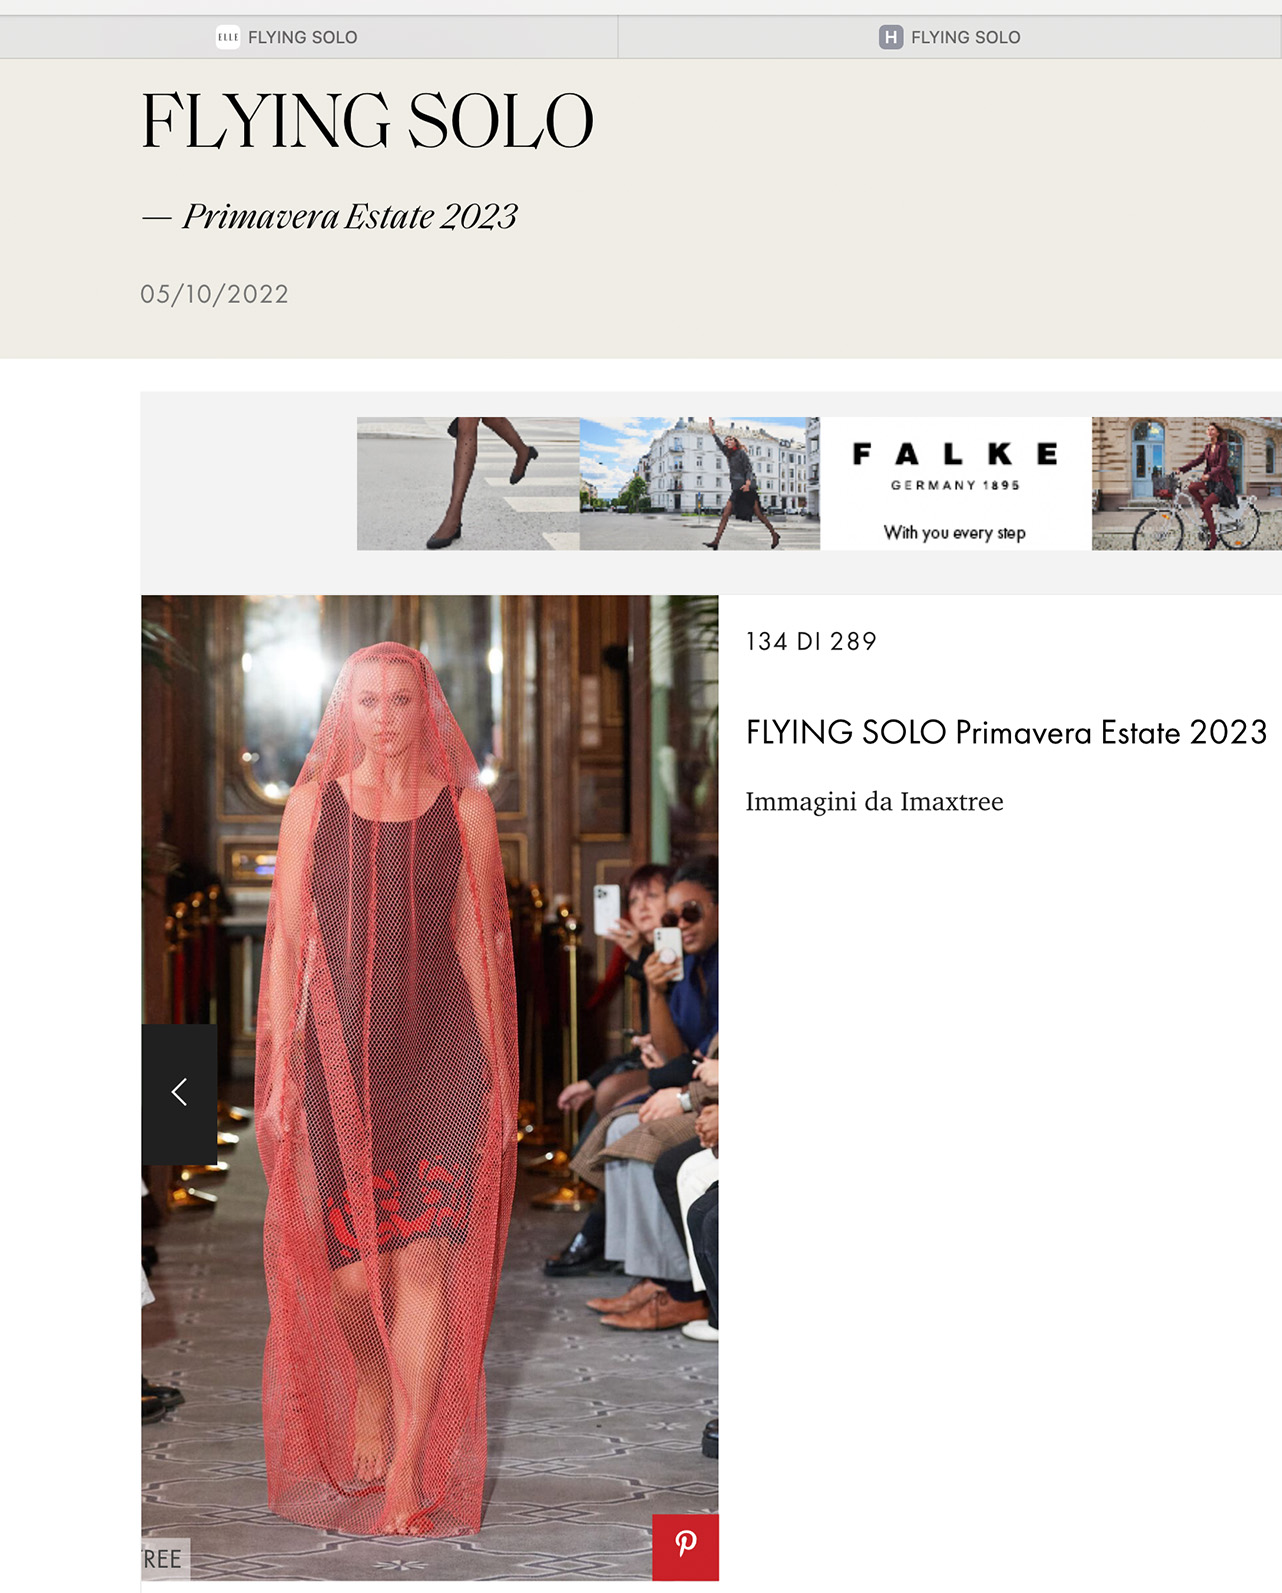The height and width of the screenshot is (1593, 1282).
Task: Click the large FLYING SOLO headline
Action: pos(367,122)
